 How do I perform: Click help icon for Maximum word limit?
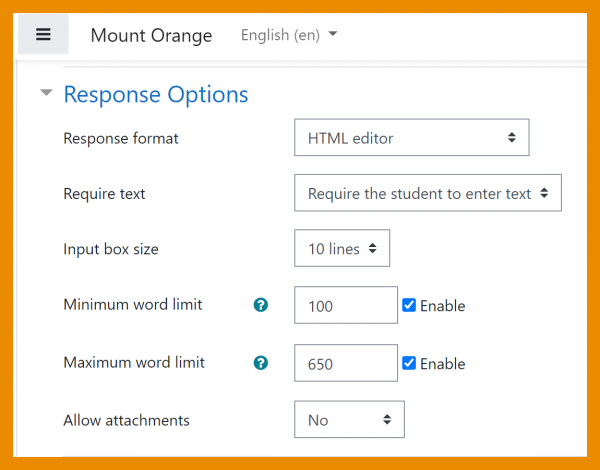(261, 363)
